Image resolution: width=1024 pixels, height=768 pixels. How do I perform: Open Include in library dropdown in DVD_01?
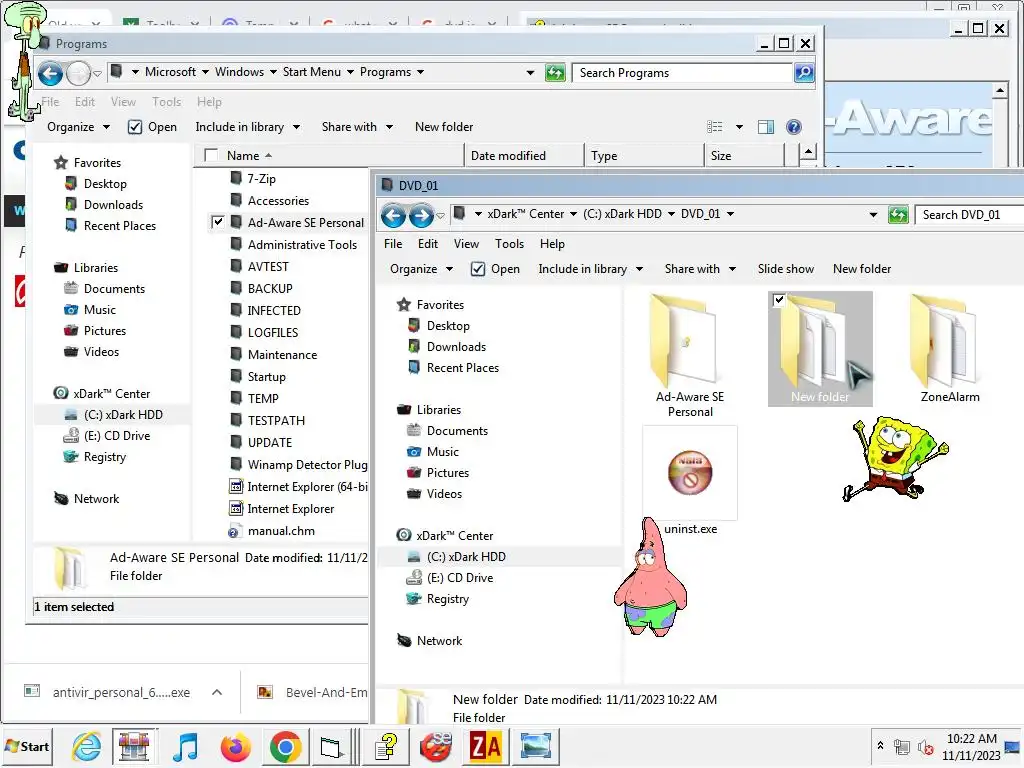[x=590, y=269]
